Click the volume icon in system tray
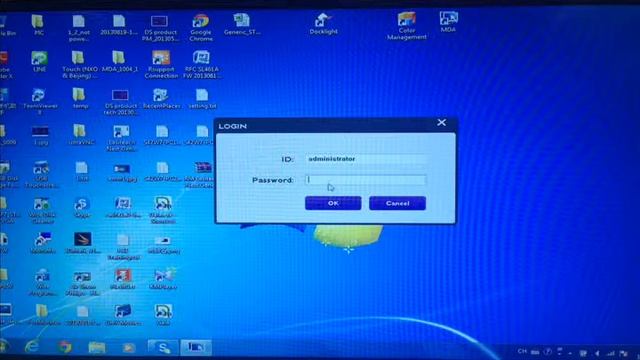The image size is (640, 360). pos(597,353)
